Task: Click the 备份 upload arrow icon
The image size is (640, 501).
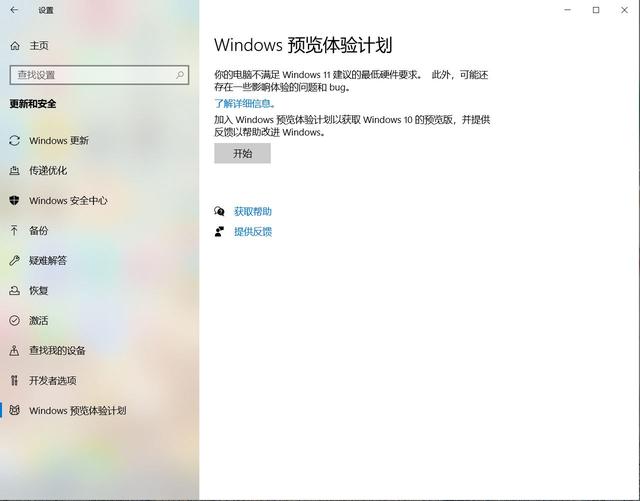Action: (14, 230)
